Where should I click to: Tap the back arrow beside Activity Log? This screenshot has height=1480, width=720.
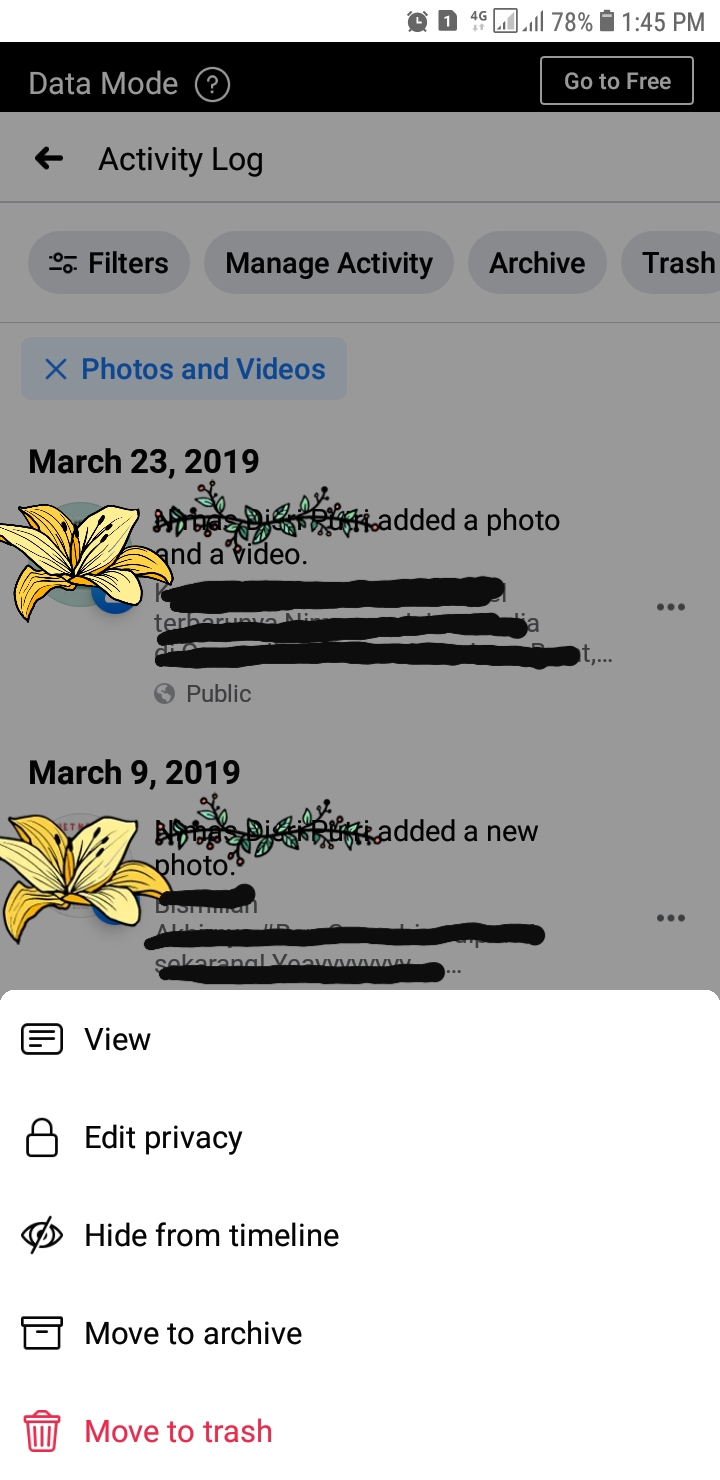pyautogui.click(x=48, y=158)
